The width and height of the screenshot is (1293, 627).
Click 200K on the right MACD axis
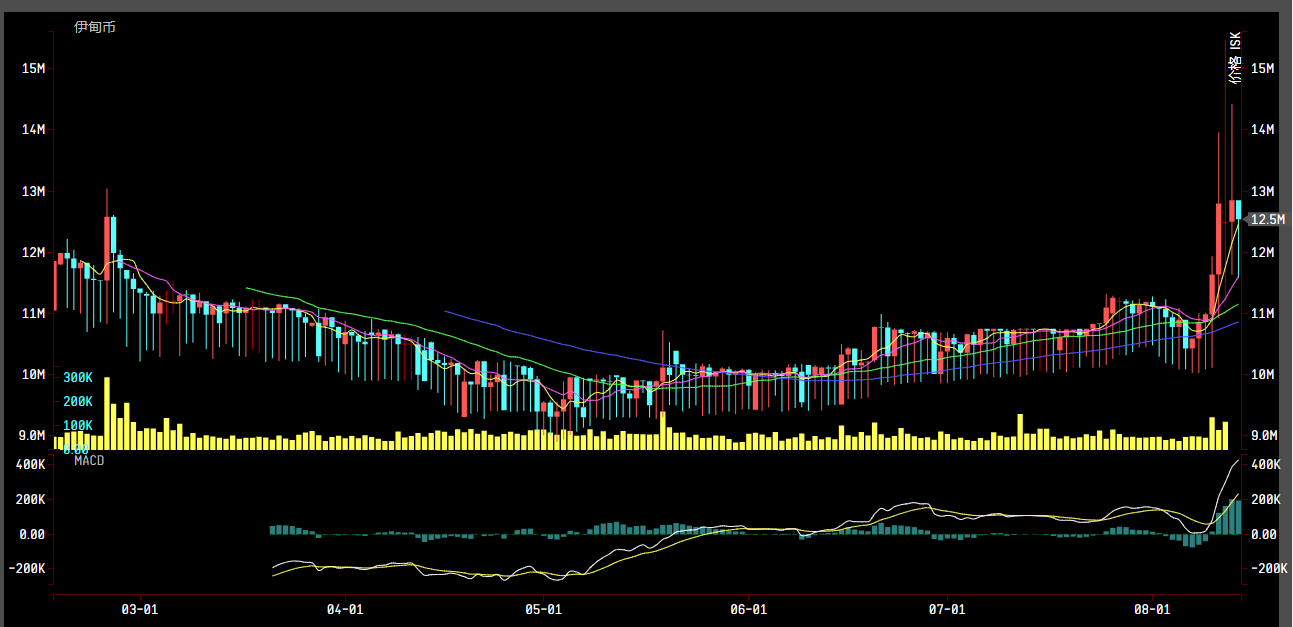[1266, 499]
